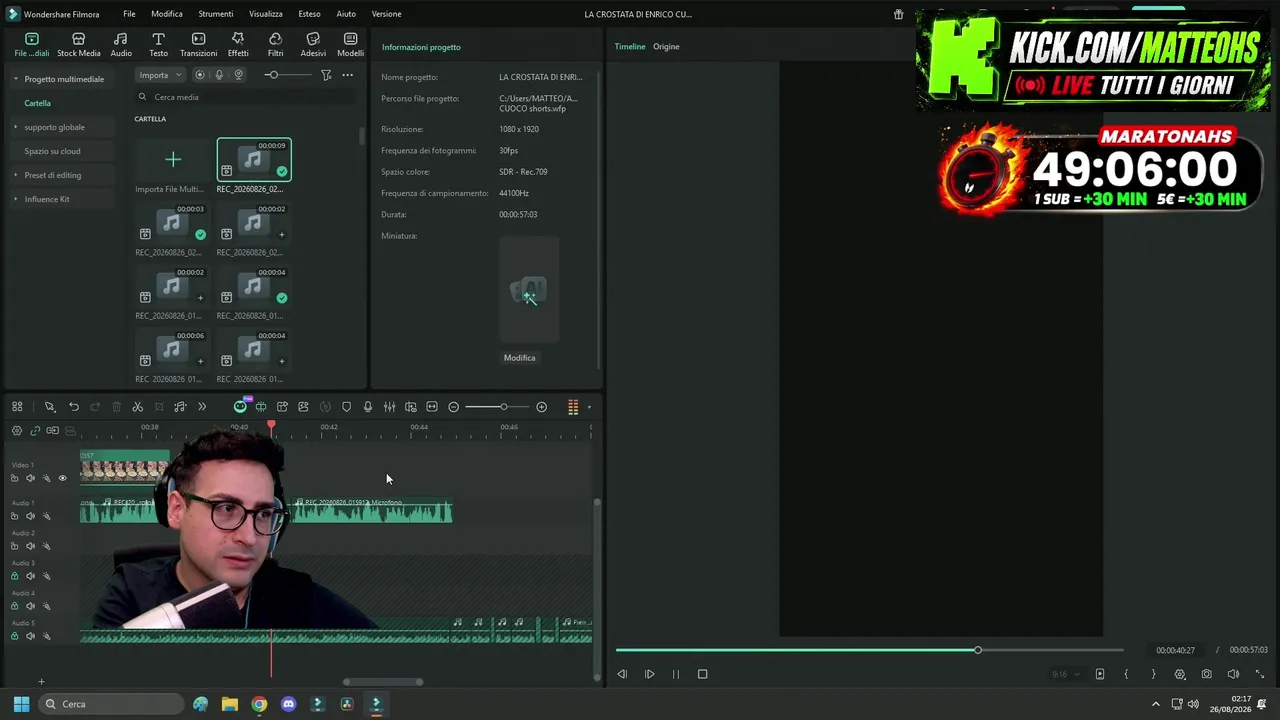This screenshot has width=1280, height=720.
Task: Click the timeline zoom slider handle
Action: (504, 407)
